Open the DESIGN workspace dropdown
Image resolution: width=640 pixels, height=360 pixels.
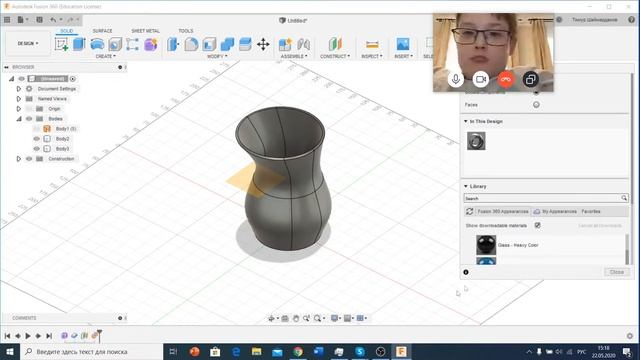pyautogui.click(x=28, y=43)
